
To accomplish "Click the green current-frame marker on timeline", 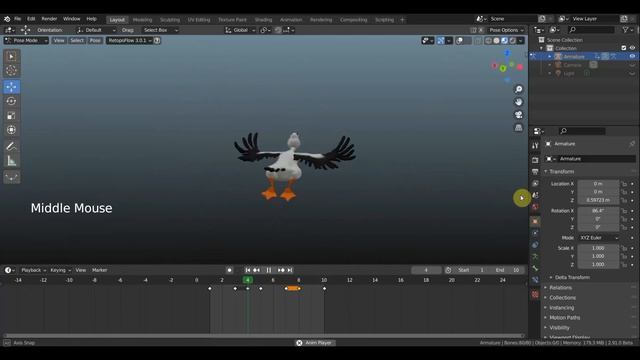I will 248,280.
